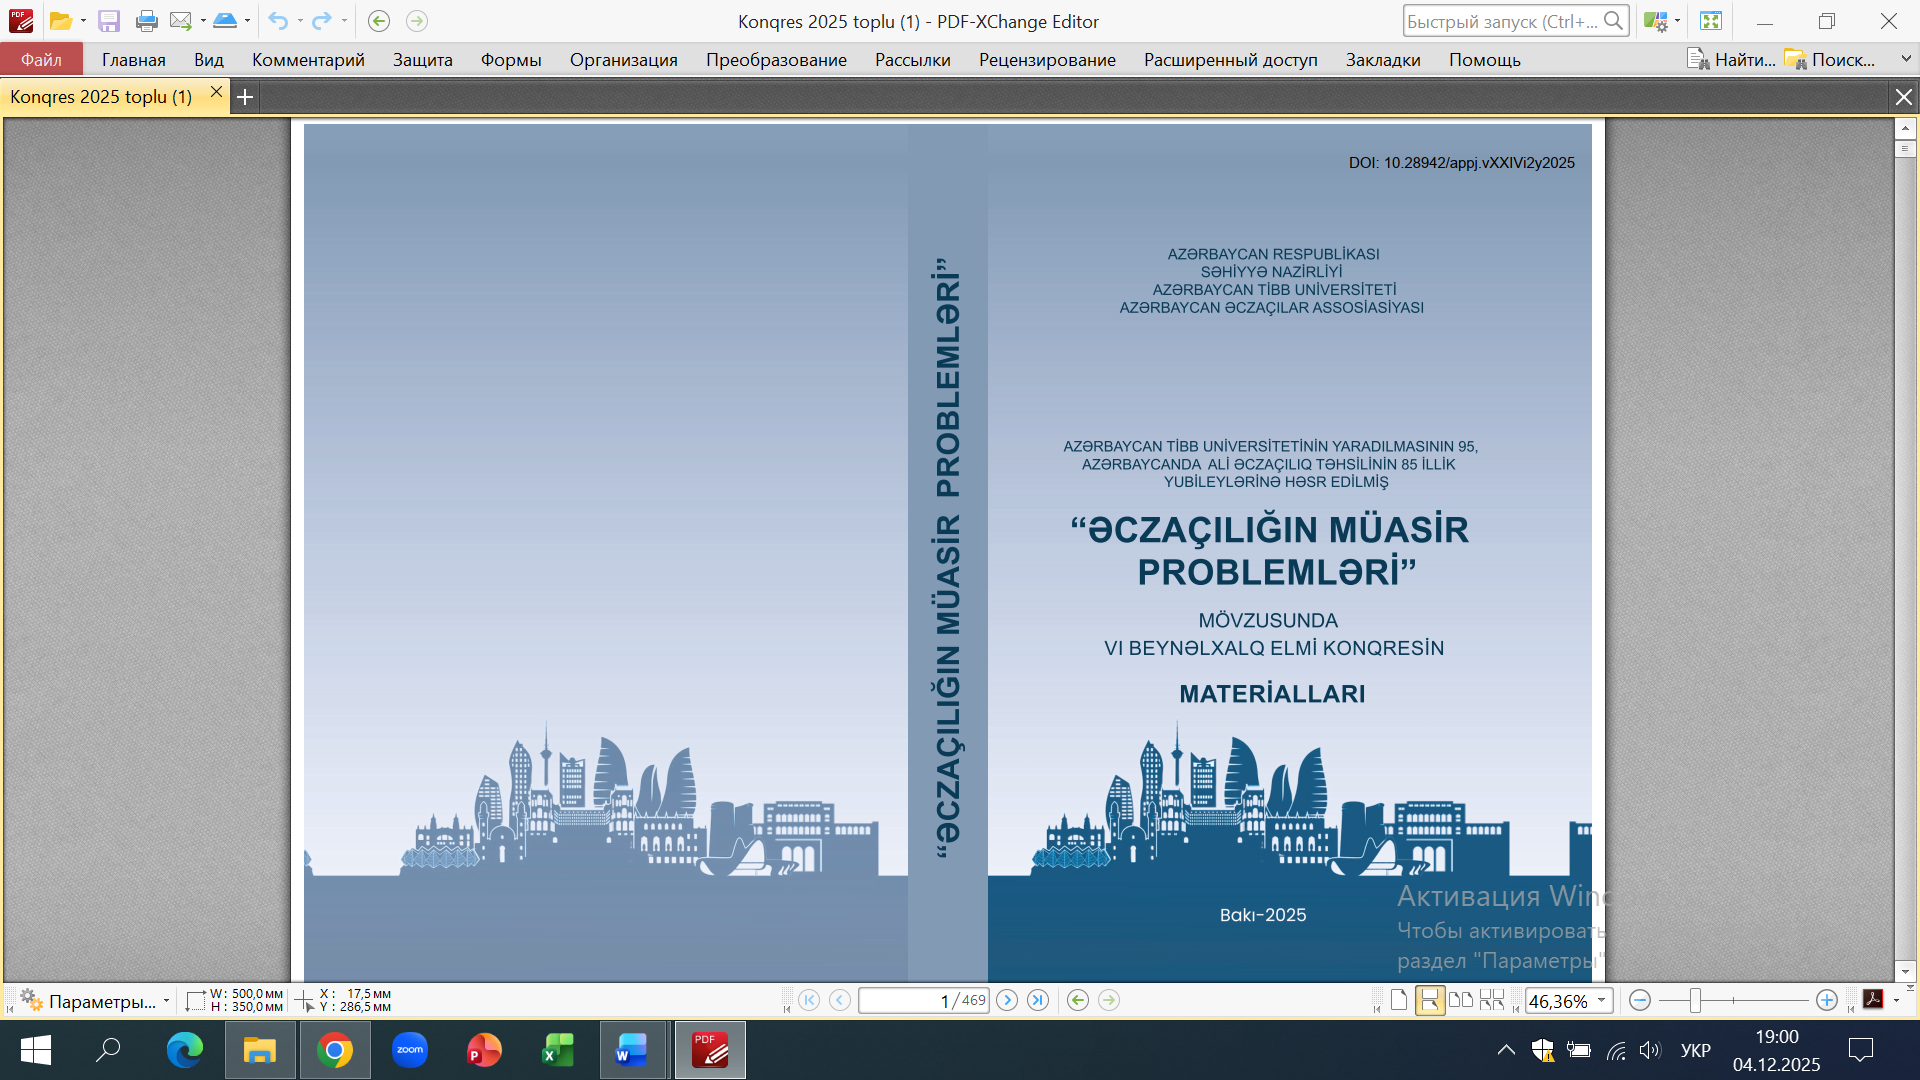Open the 46,36% zoom level dropdown
The image size is (1920, 1080).
tap(1601, 1001)
